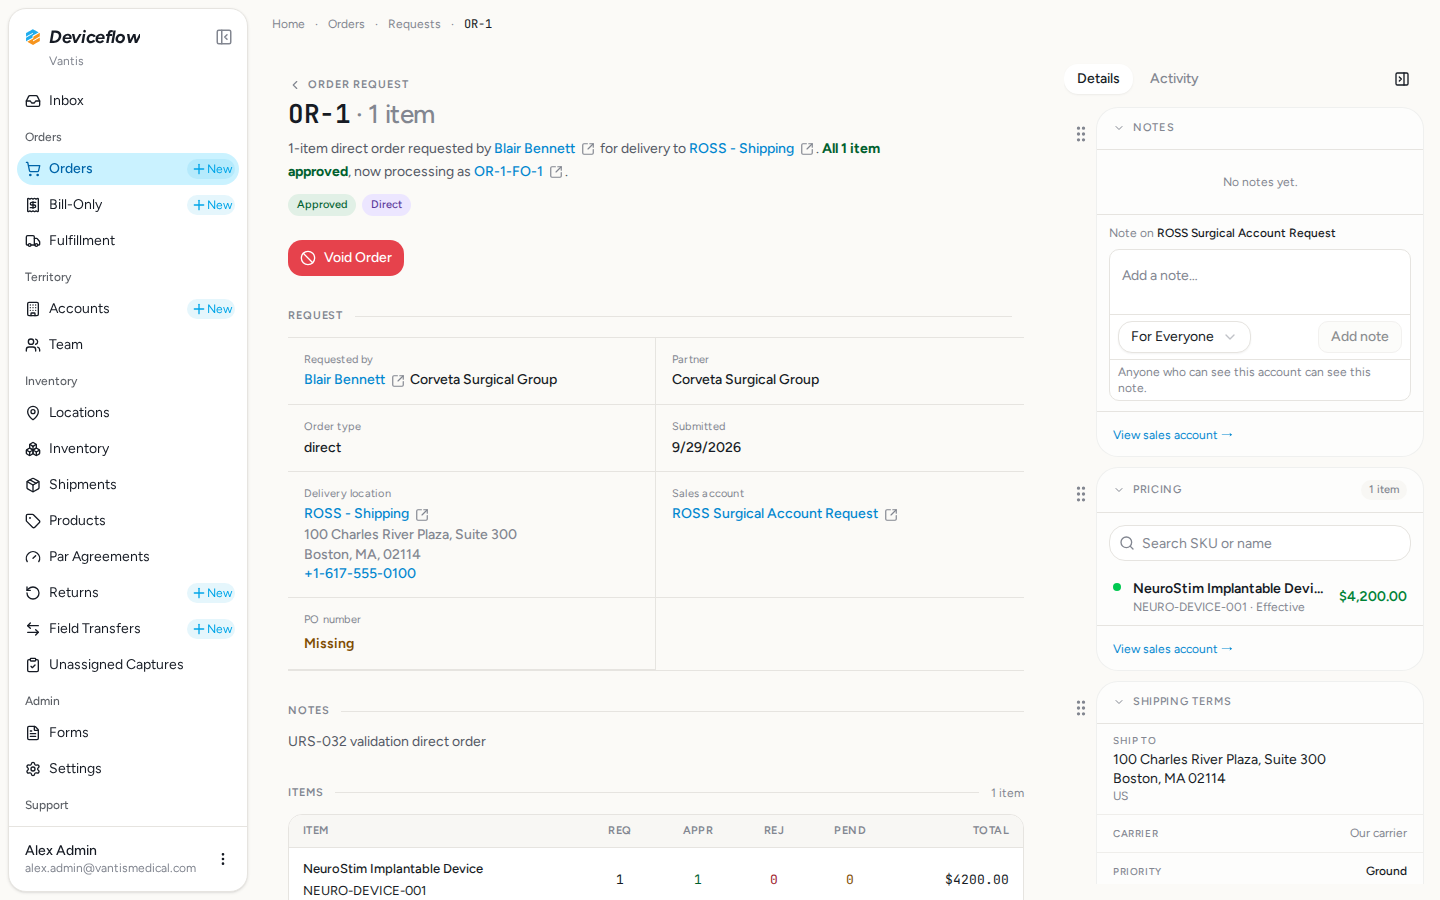Open Par Agreements in the sidebar
This screenshot has height=900, width=1440.
pos(128,557)
